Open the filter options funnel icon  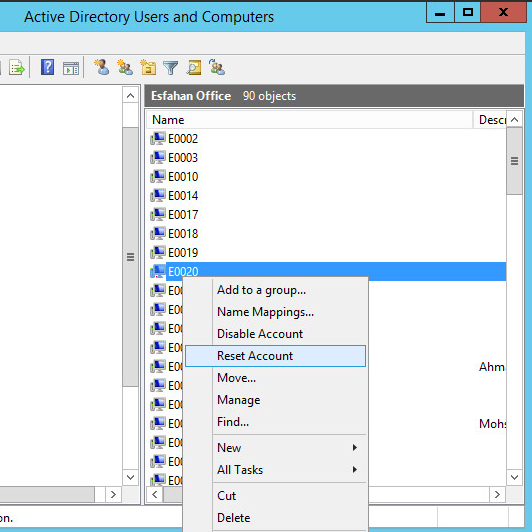(171, 68)
